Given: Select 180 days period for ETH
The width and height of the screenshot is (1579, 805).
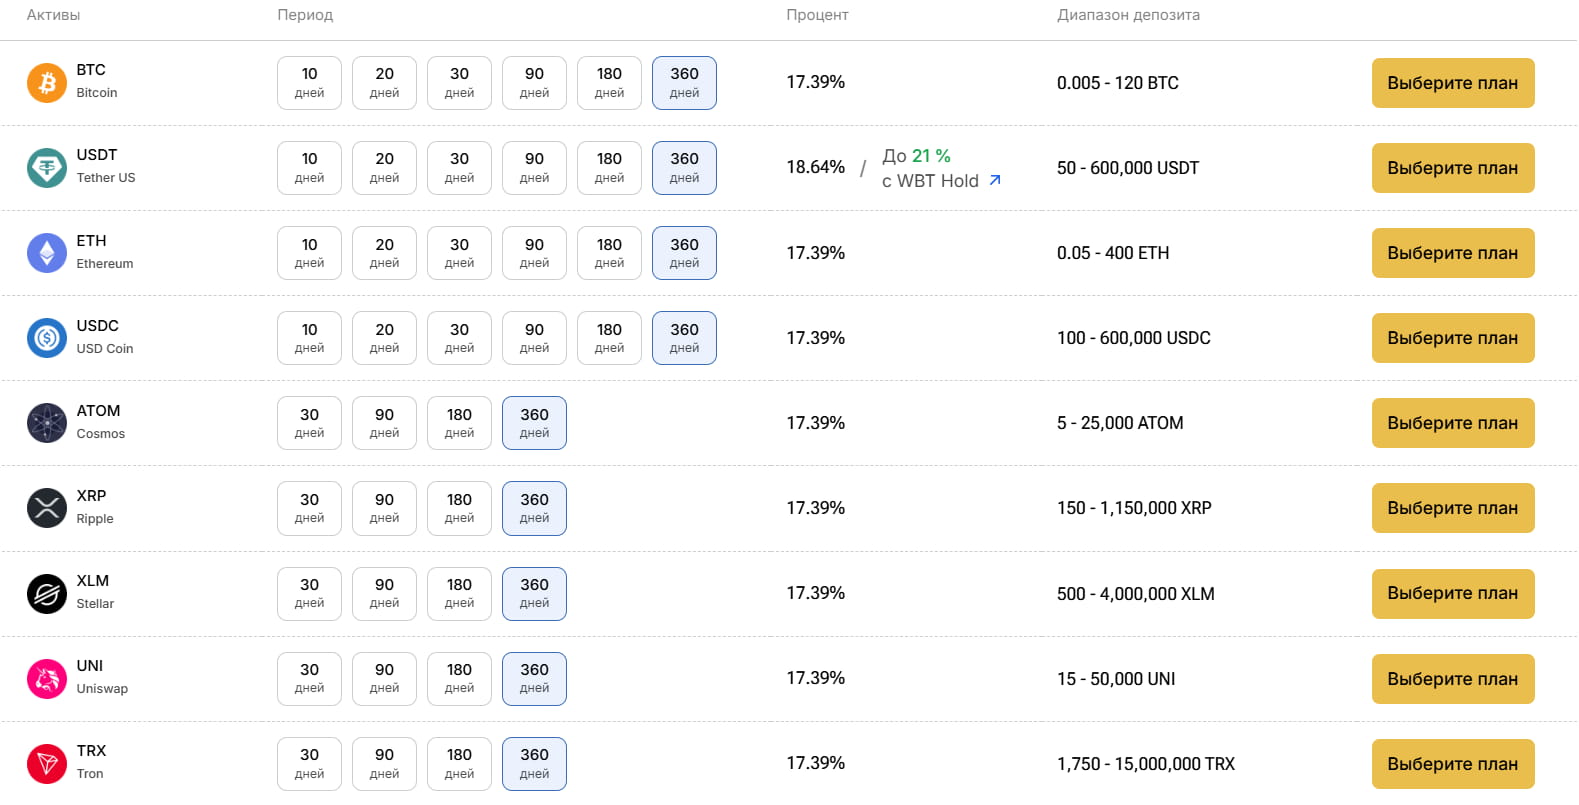Looking at the screenshot, I should (610, 253).
